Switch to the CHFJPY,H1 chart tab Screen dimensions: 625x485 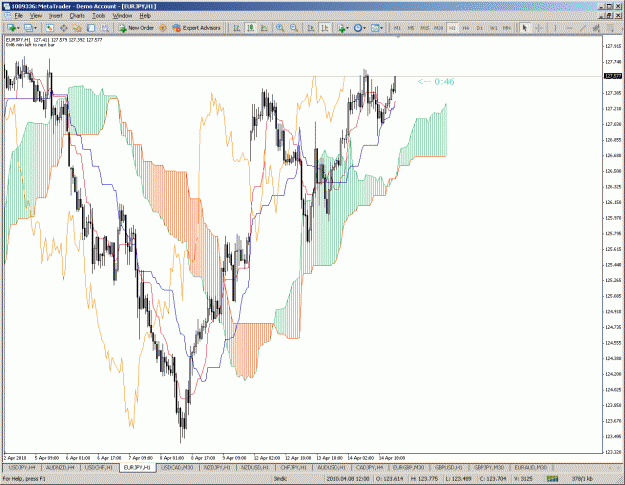293,467
